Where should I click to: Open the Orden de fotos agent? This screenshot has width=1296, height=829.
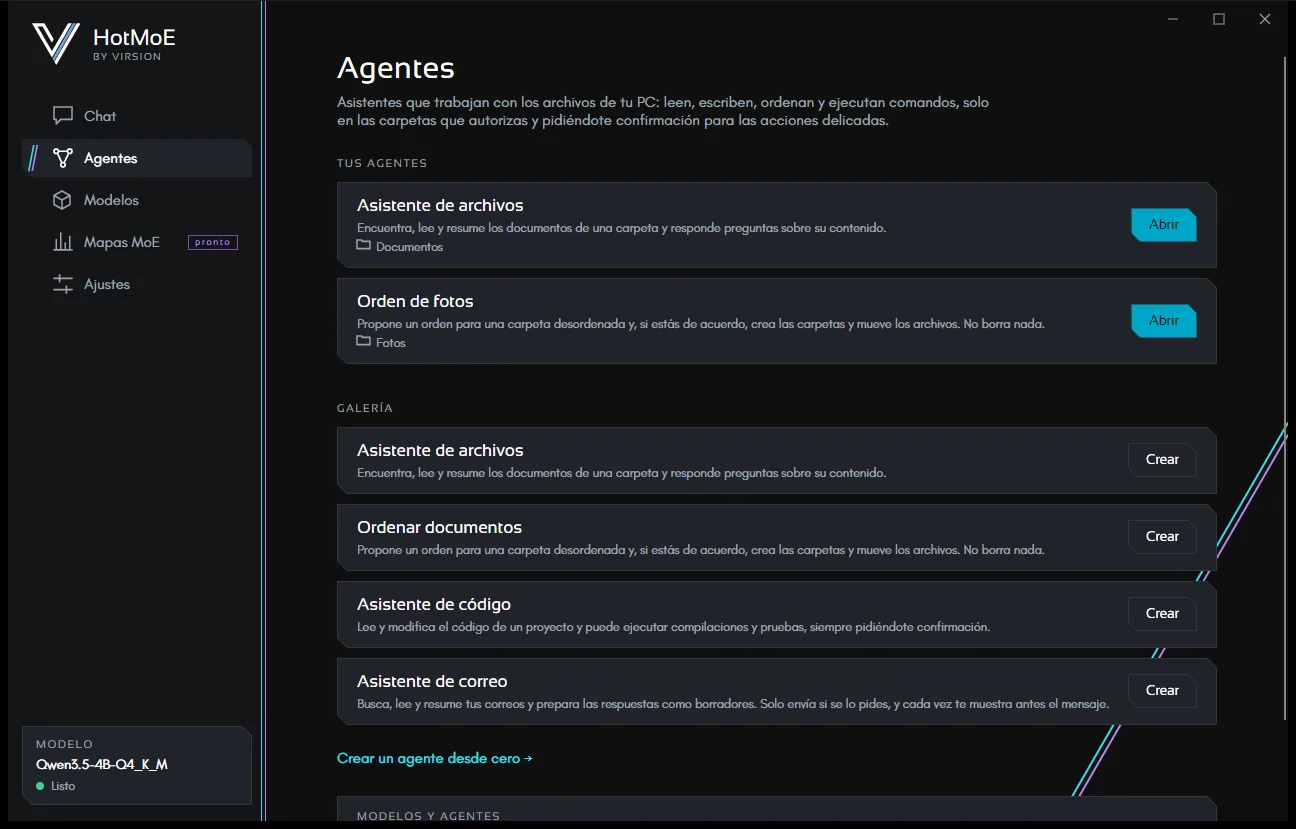point(1163,321)
